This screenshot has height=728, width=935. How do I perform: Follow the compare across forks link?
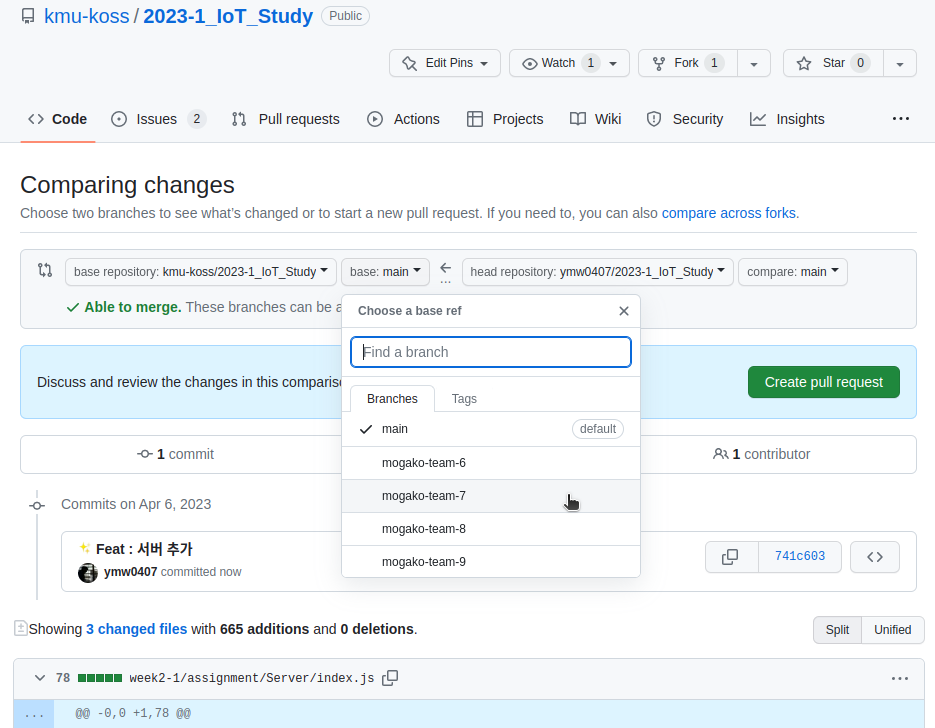[729, 213]
